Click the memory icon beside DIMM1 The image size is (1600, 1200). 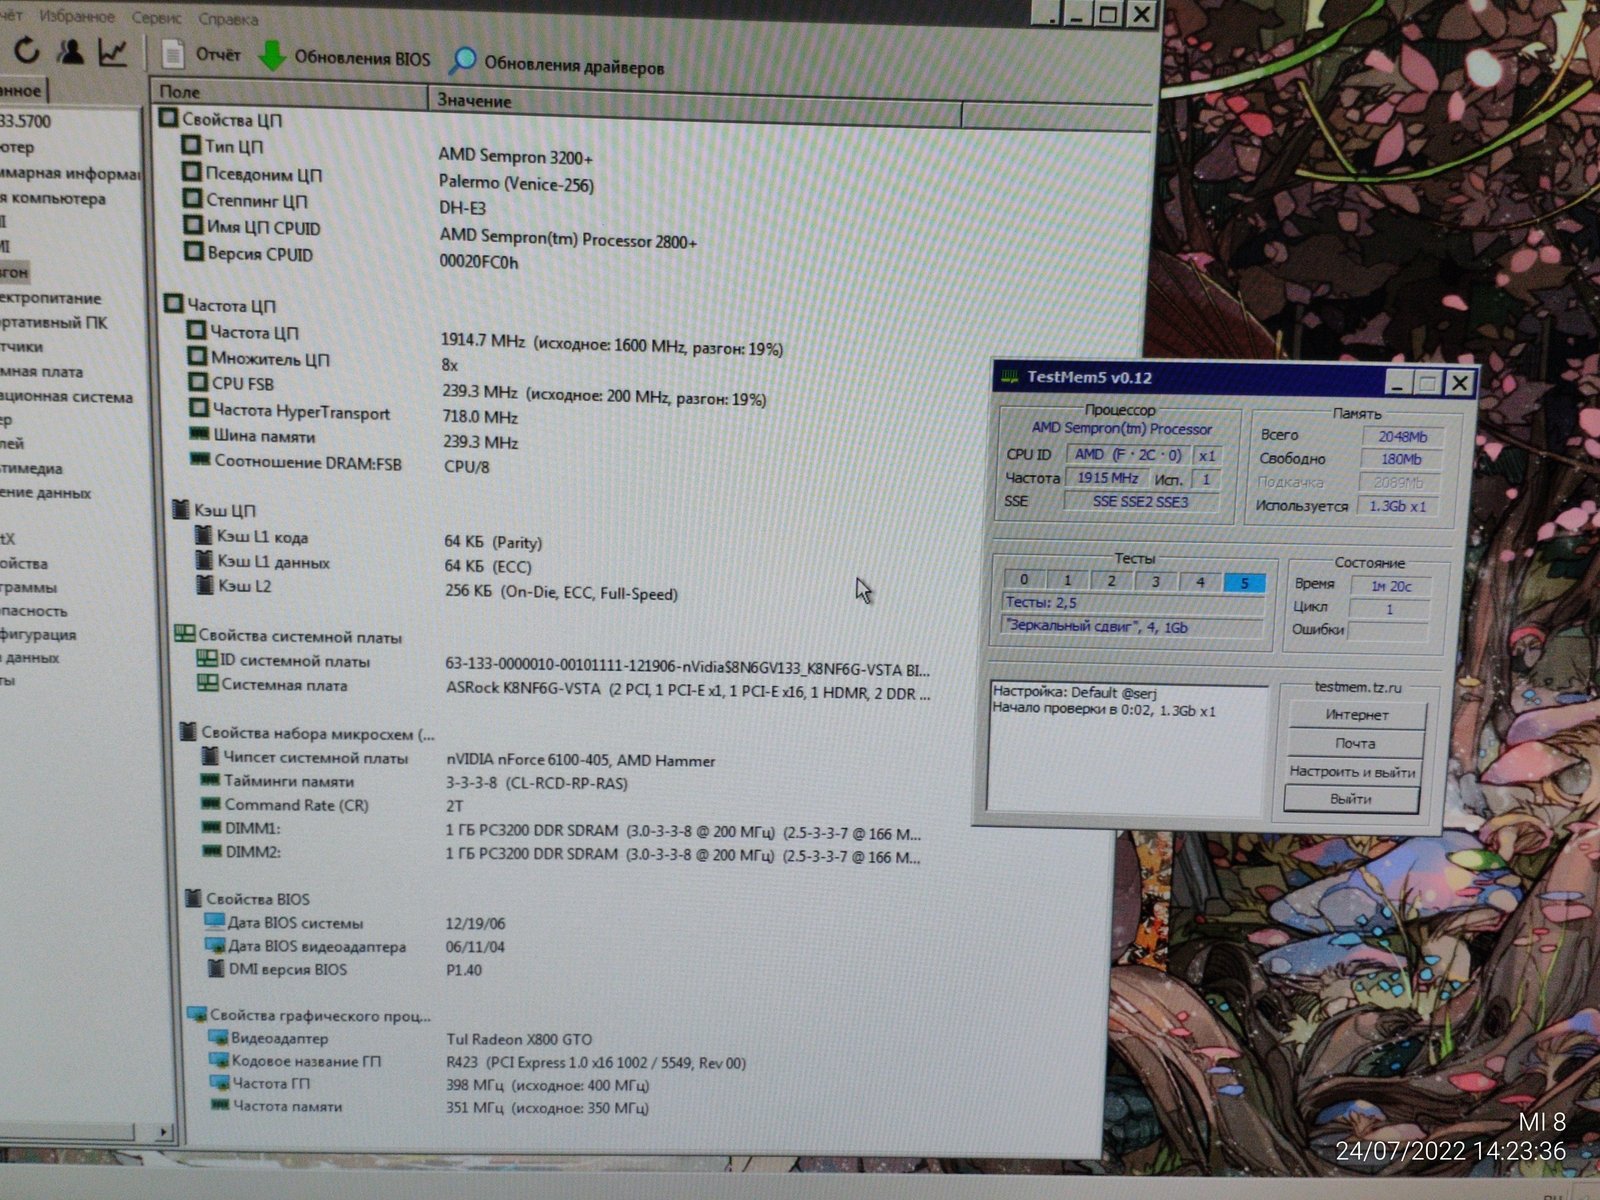pyautogui.click(x=210, y=827)
